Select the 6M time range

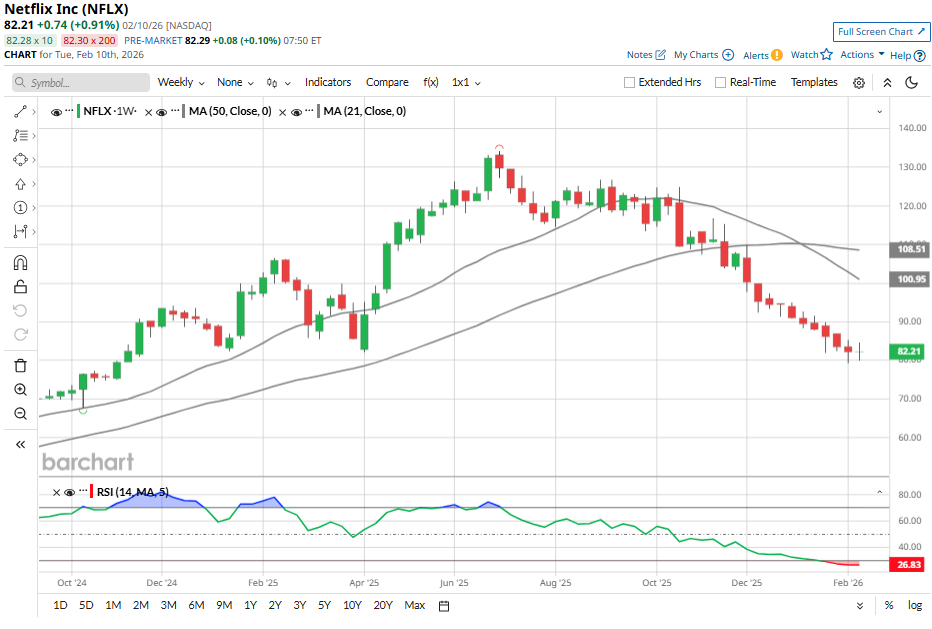[196, 605]
